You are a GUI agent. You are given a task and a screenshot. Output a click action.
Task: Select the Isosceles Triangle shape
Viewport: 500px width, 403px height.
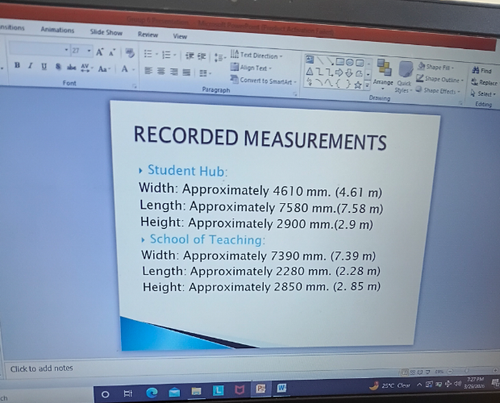310,71
